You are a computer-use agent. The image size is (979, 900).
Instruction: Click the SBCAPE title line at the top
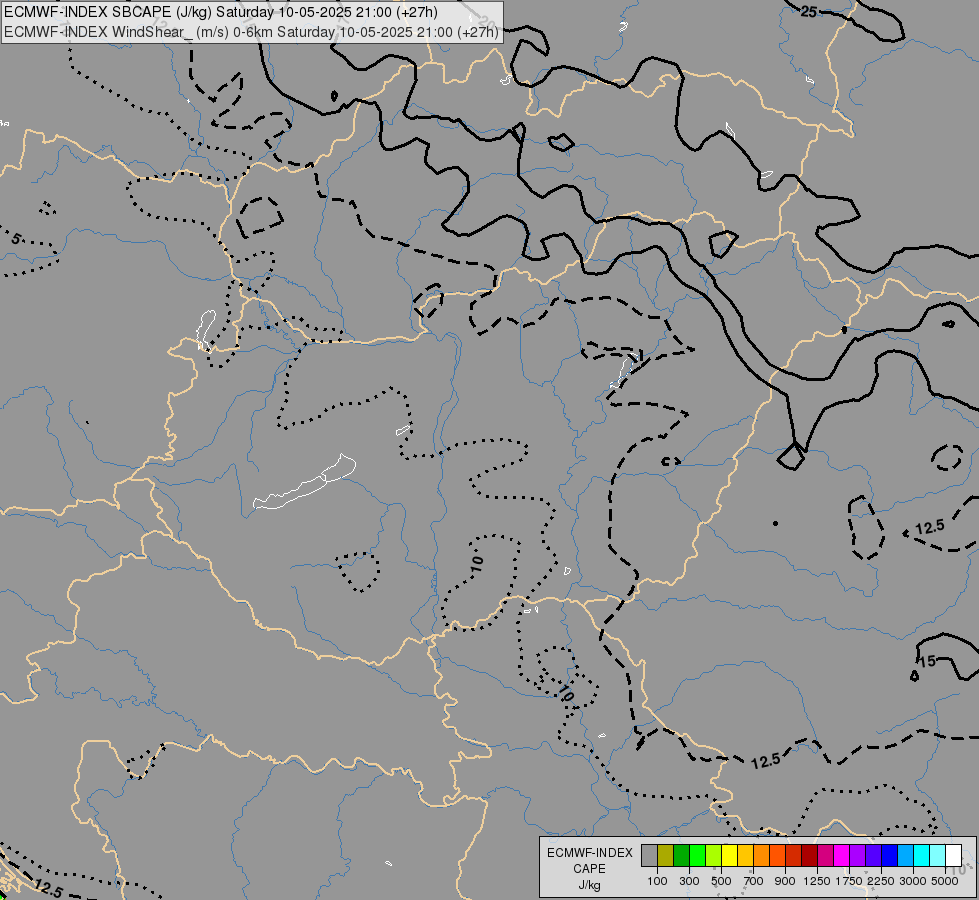coord(220,12)
